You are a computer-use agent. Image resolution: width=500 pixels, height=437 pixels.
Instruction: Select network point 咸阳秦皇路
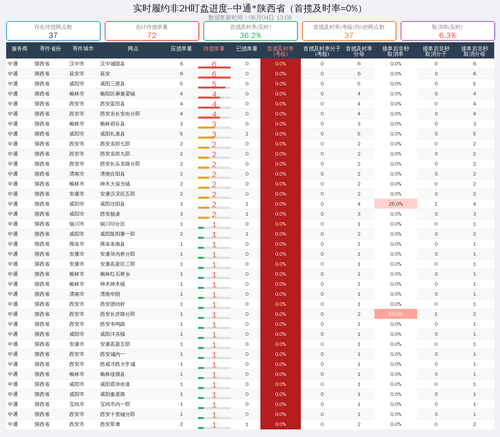112,394
